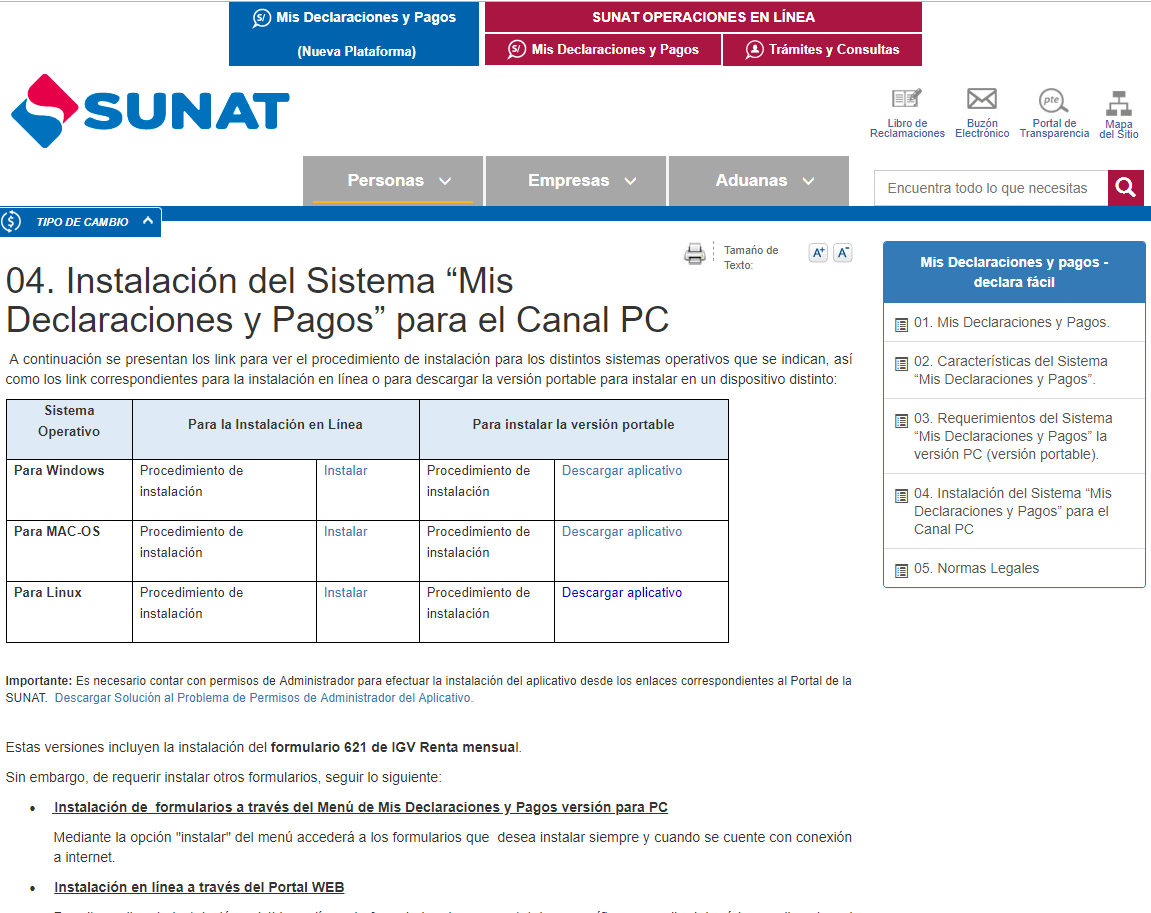Open Mis Declaraciones y Pagos Nueva Plataforma
The width and height of the screenshot is (1151, 913).
(x=353, y=30)
